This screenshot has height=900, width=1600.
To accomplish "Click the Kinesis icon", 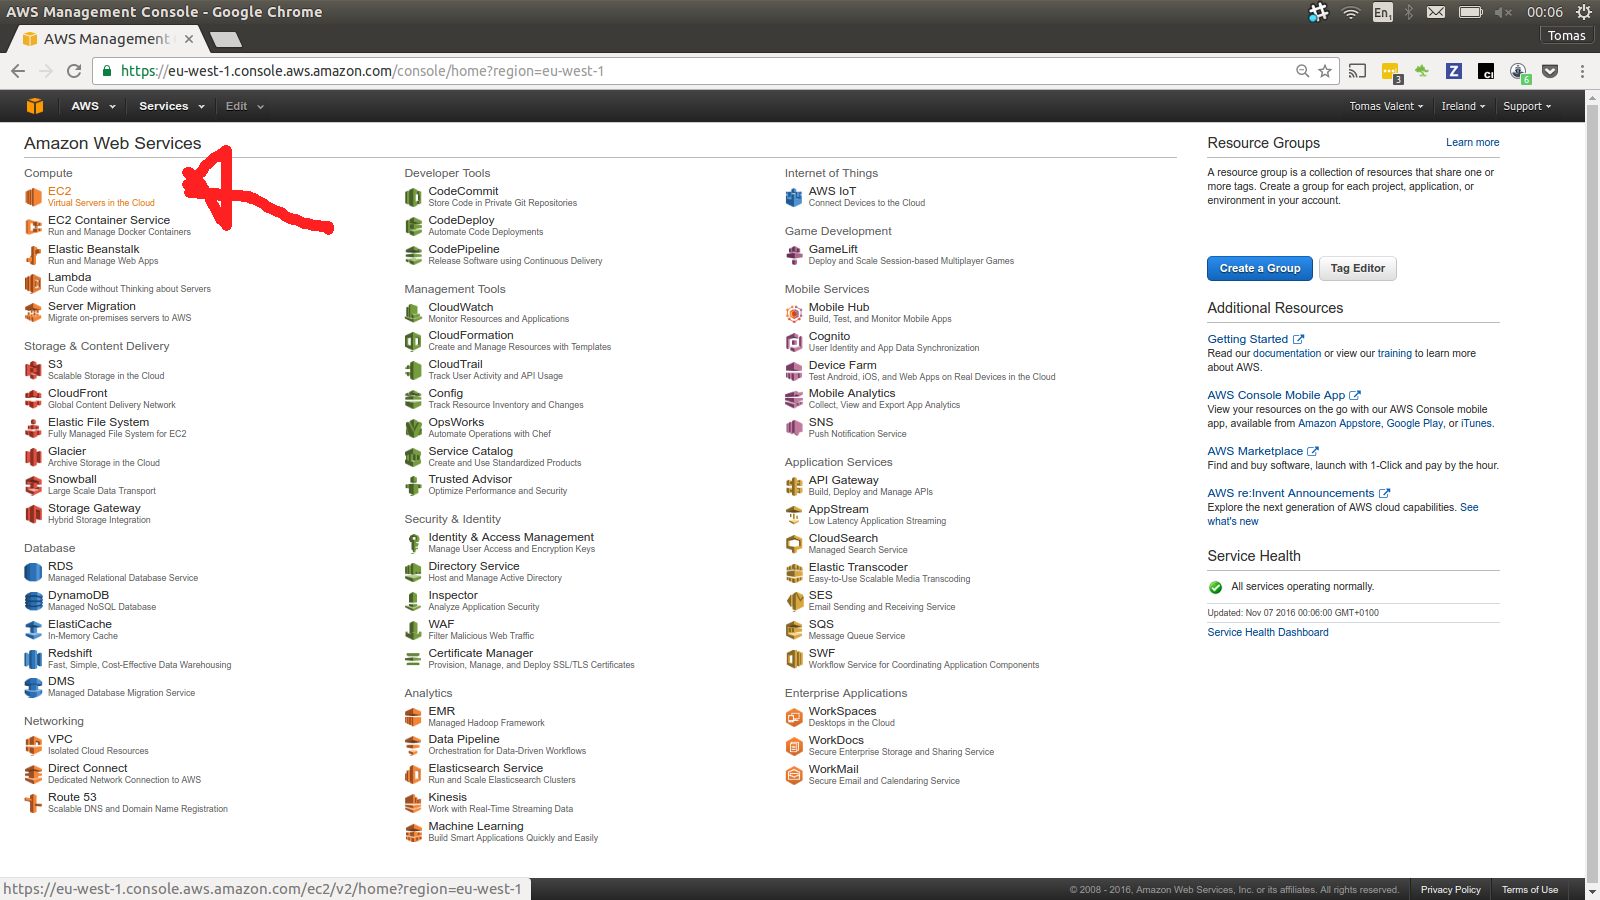I will tap(413, 803).
